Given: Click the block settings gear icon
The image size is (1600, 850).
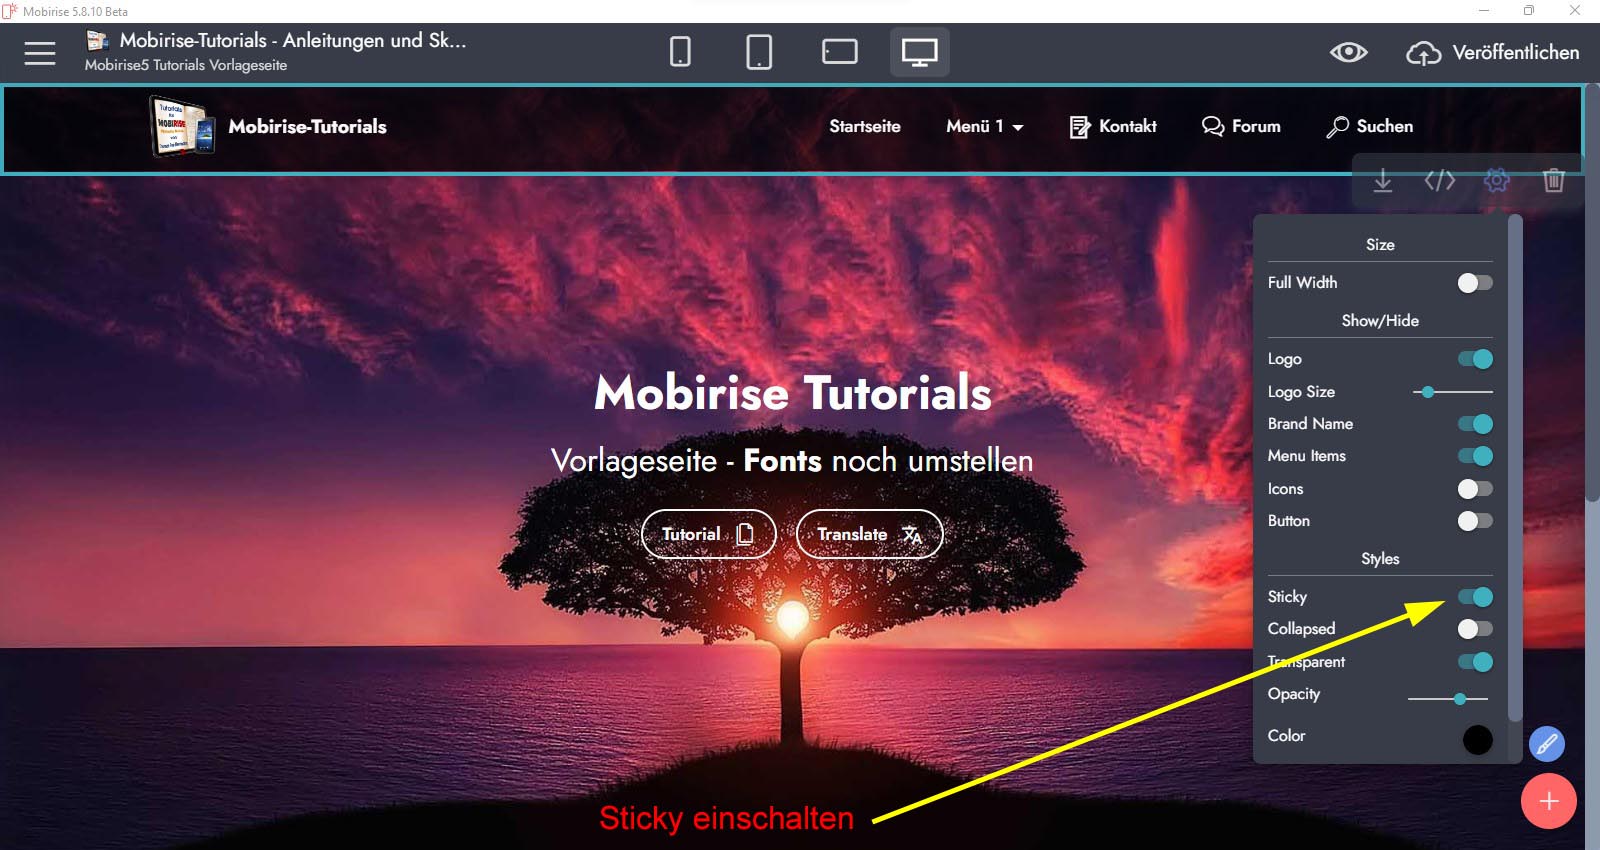Looking at the screenshot, I should pos(1497,180).
